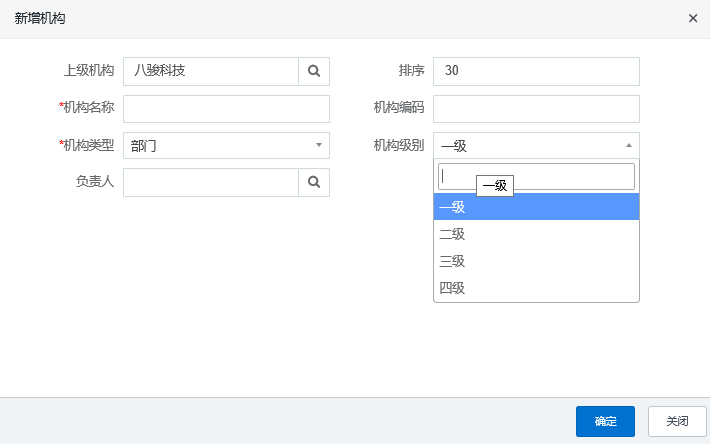Viewport: 710px width, 444px height.
Task: Select the 四级 option
Action: pyautogui.click(x=536, y=288)
